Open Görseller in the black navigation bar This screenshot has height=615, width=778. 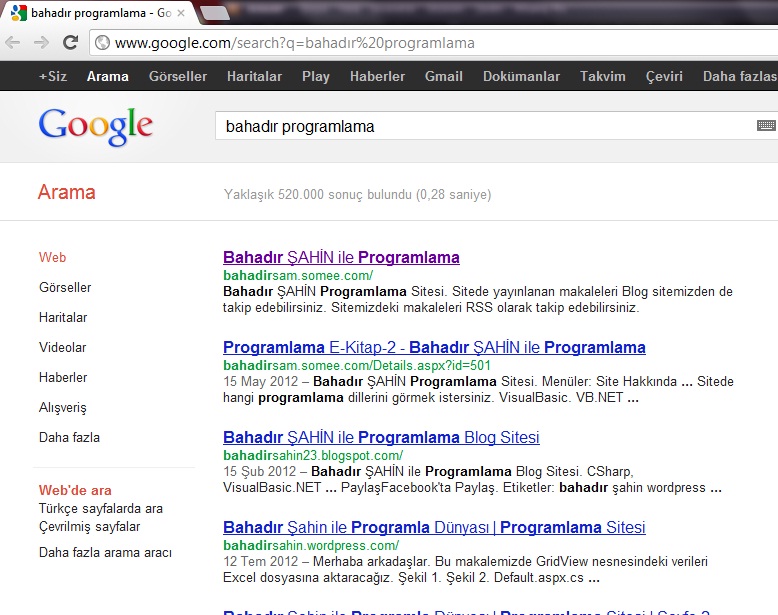click(x=178, y=76)
